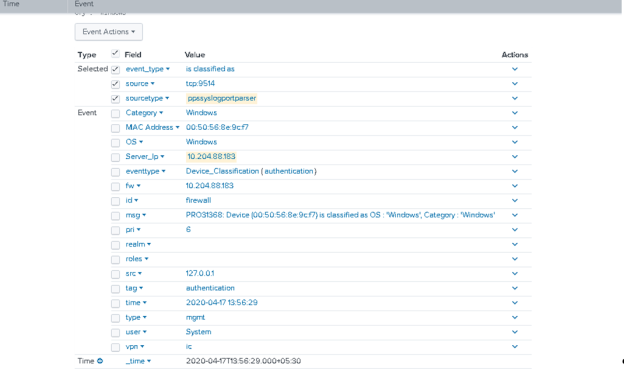Open the _time field name menu
The image size is (624, 373).
click(x=138, y=361)
